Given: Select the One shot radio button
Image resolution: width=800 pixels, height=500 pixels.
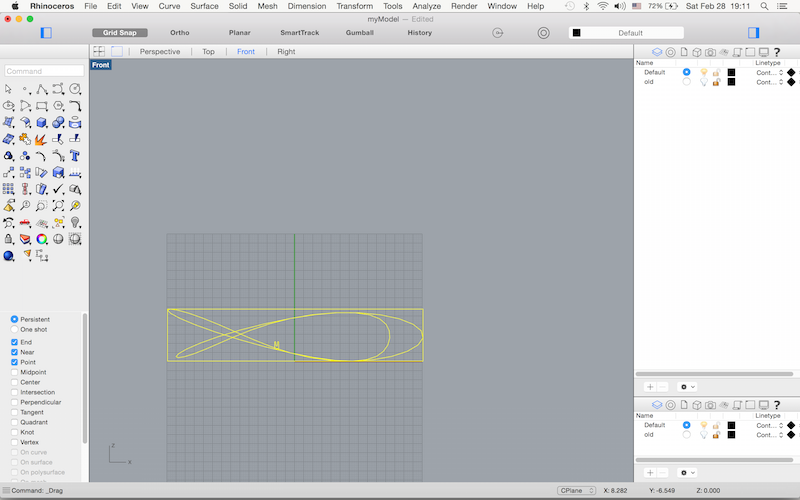Looking at the screenshot, I should pos(14,330).
